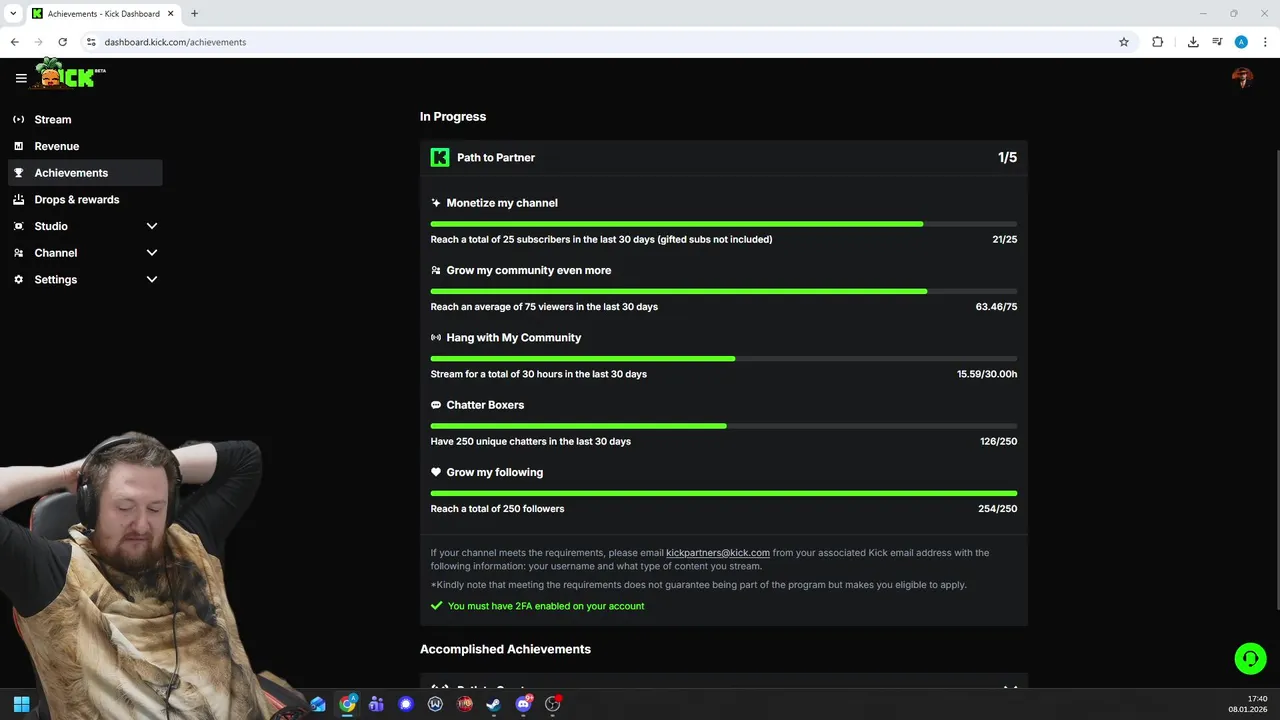The width and height of the screenshot is (1280, 720).
Task: Select Achievements in the sidebar
Action: click(x=85, y=173)
